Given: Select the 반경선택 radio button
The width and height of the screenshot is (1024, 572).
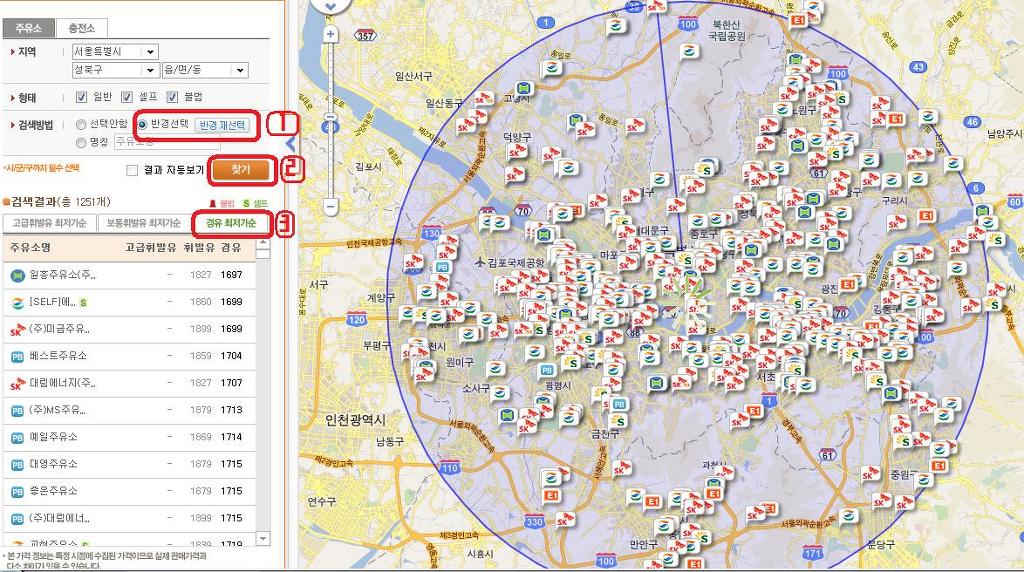Looking at the screenshot, I should point(142,124).
